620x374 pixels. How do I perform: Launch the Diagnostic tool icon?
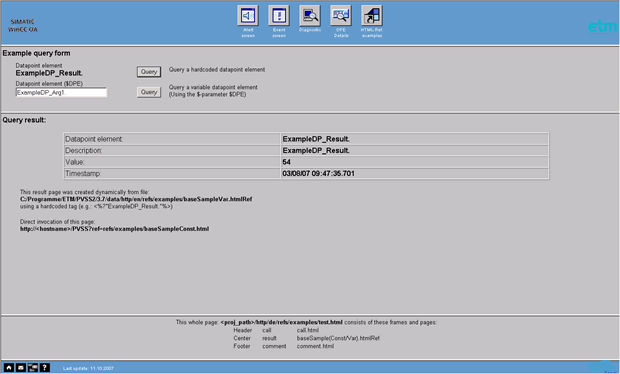pos(310,16)
